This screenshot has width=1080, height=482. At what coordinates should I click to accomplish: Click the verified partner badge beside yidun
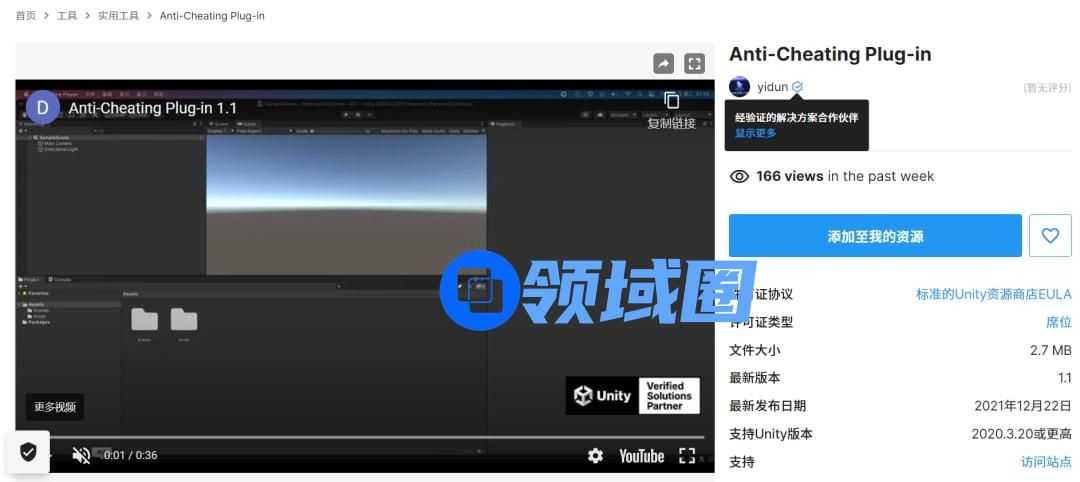pos(797,87)
